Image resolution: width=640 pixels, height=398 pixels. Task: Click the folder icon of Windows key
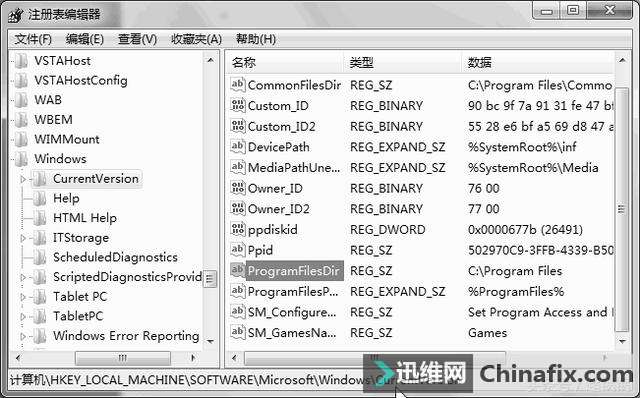click(21, 159)
